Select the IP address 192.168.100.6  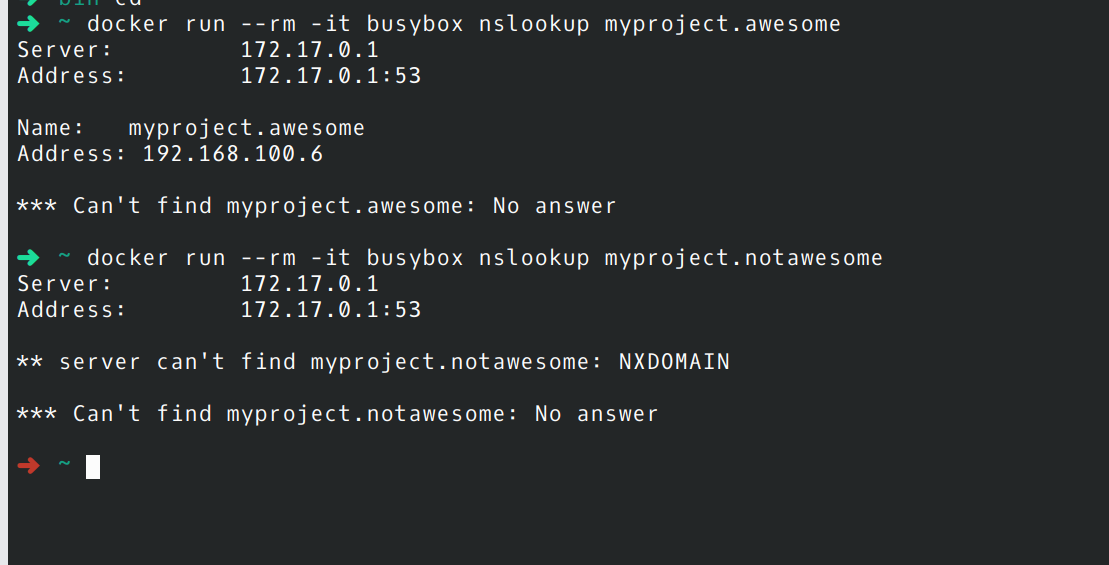233,153
